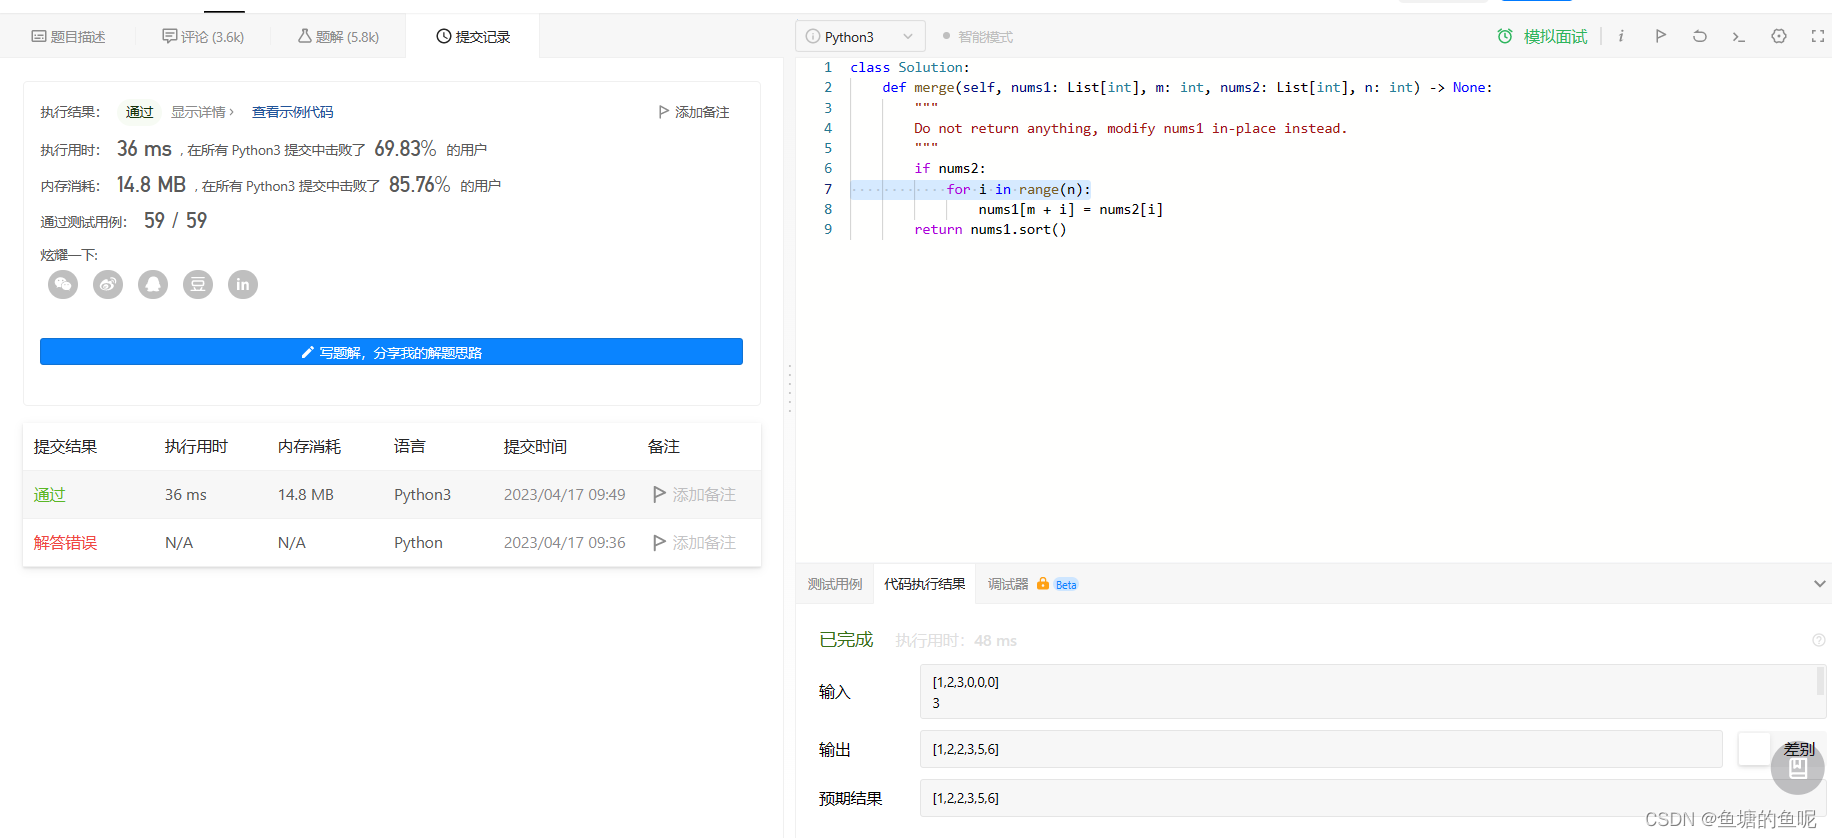Click the 通过 result badge at top
This screenshot has width=1832, height=838.
[140, 112]
